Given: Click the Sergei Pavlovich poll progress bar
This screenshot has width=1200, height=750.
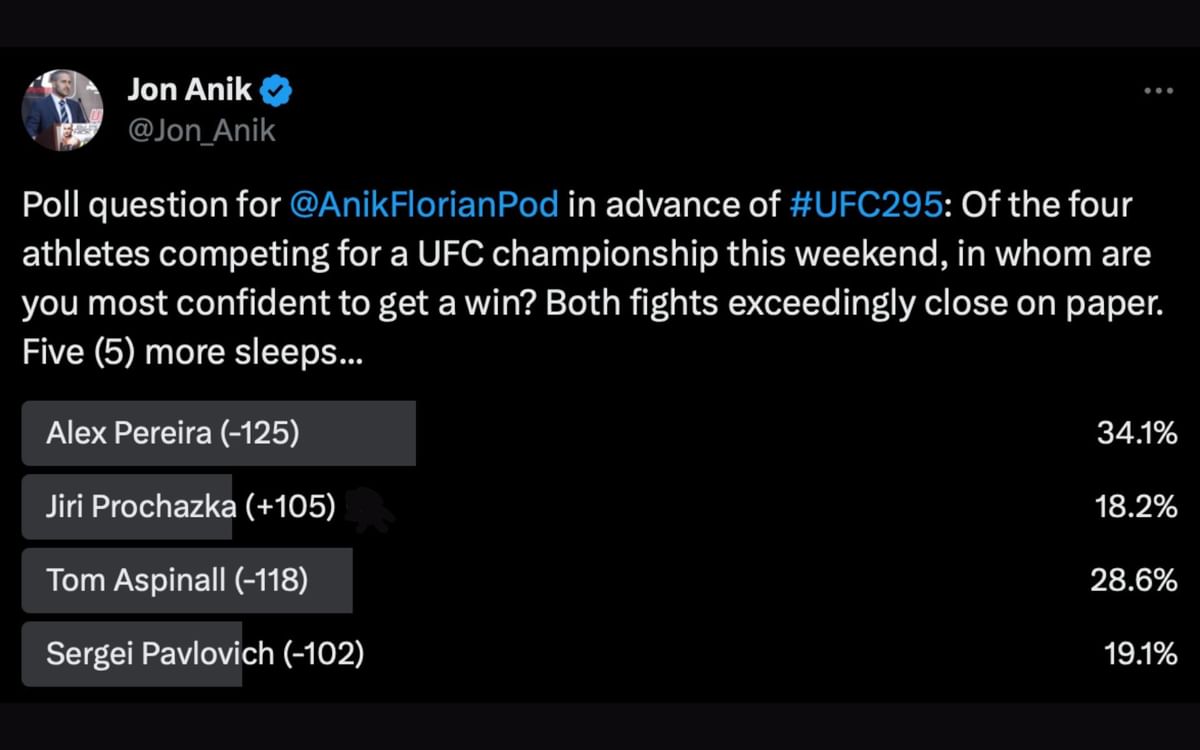Looking at the screenshot, I should click(x=131, y=655).
